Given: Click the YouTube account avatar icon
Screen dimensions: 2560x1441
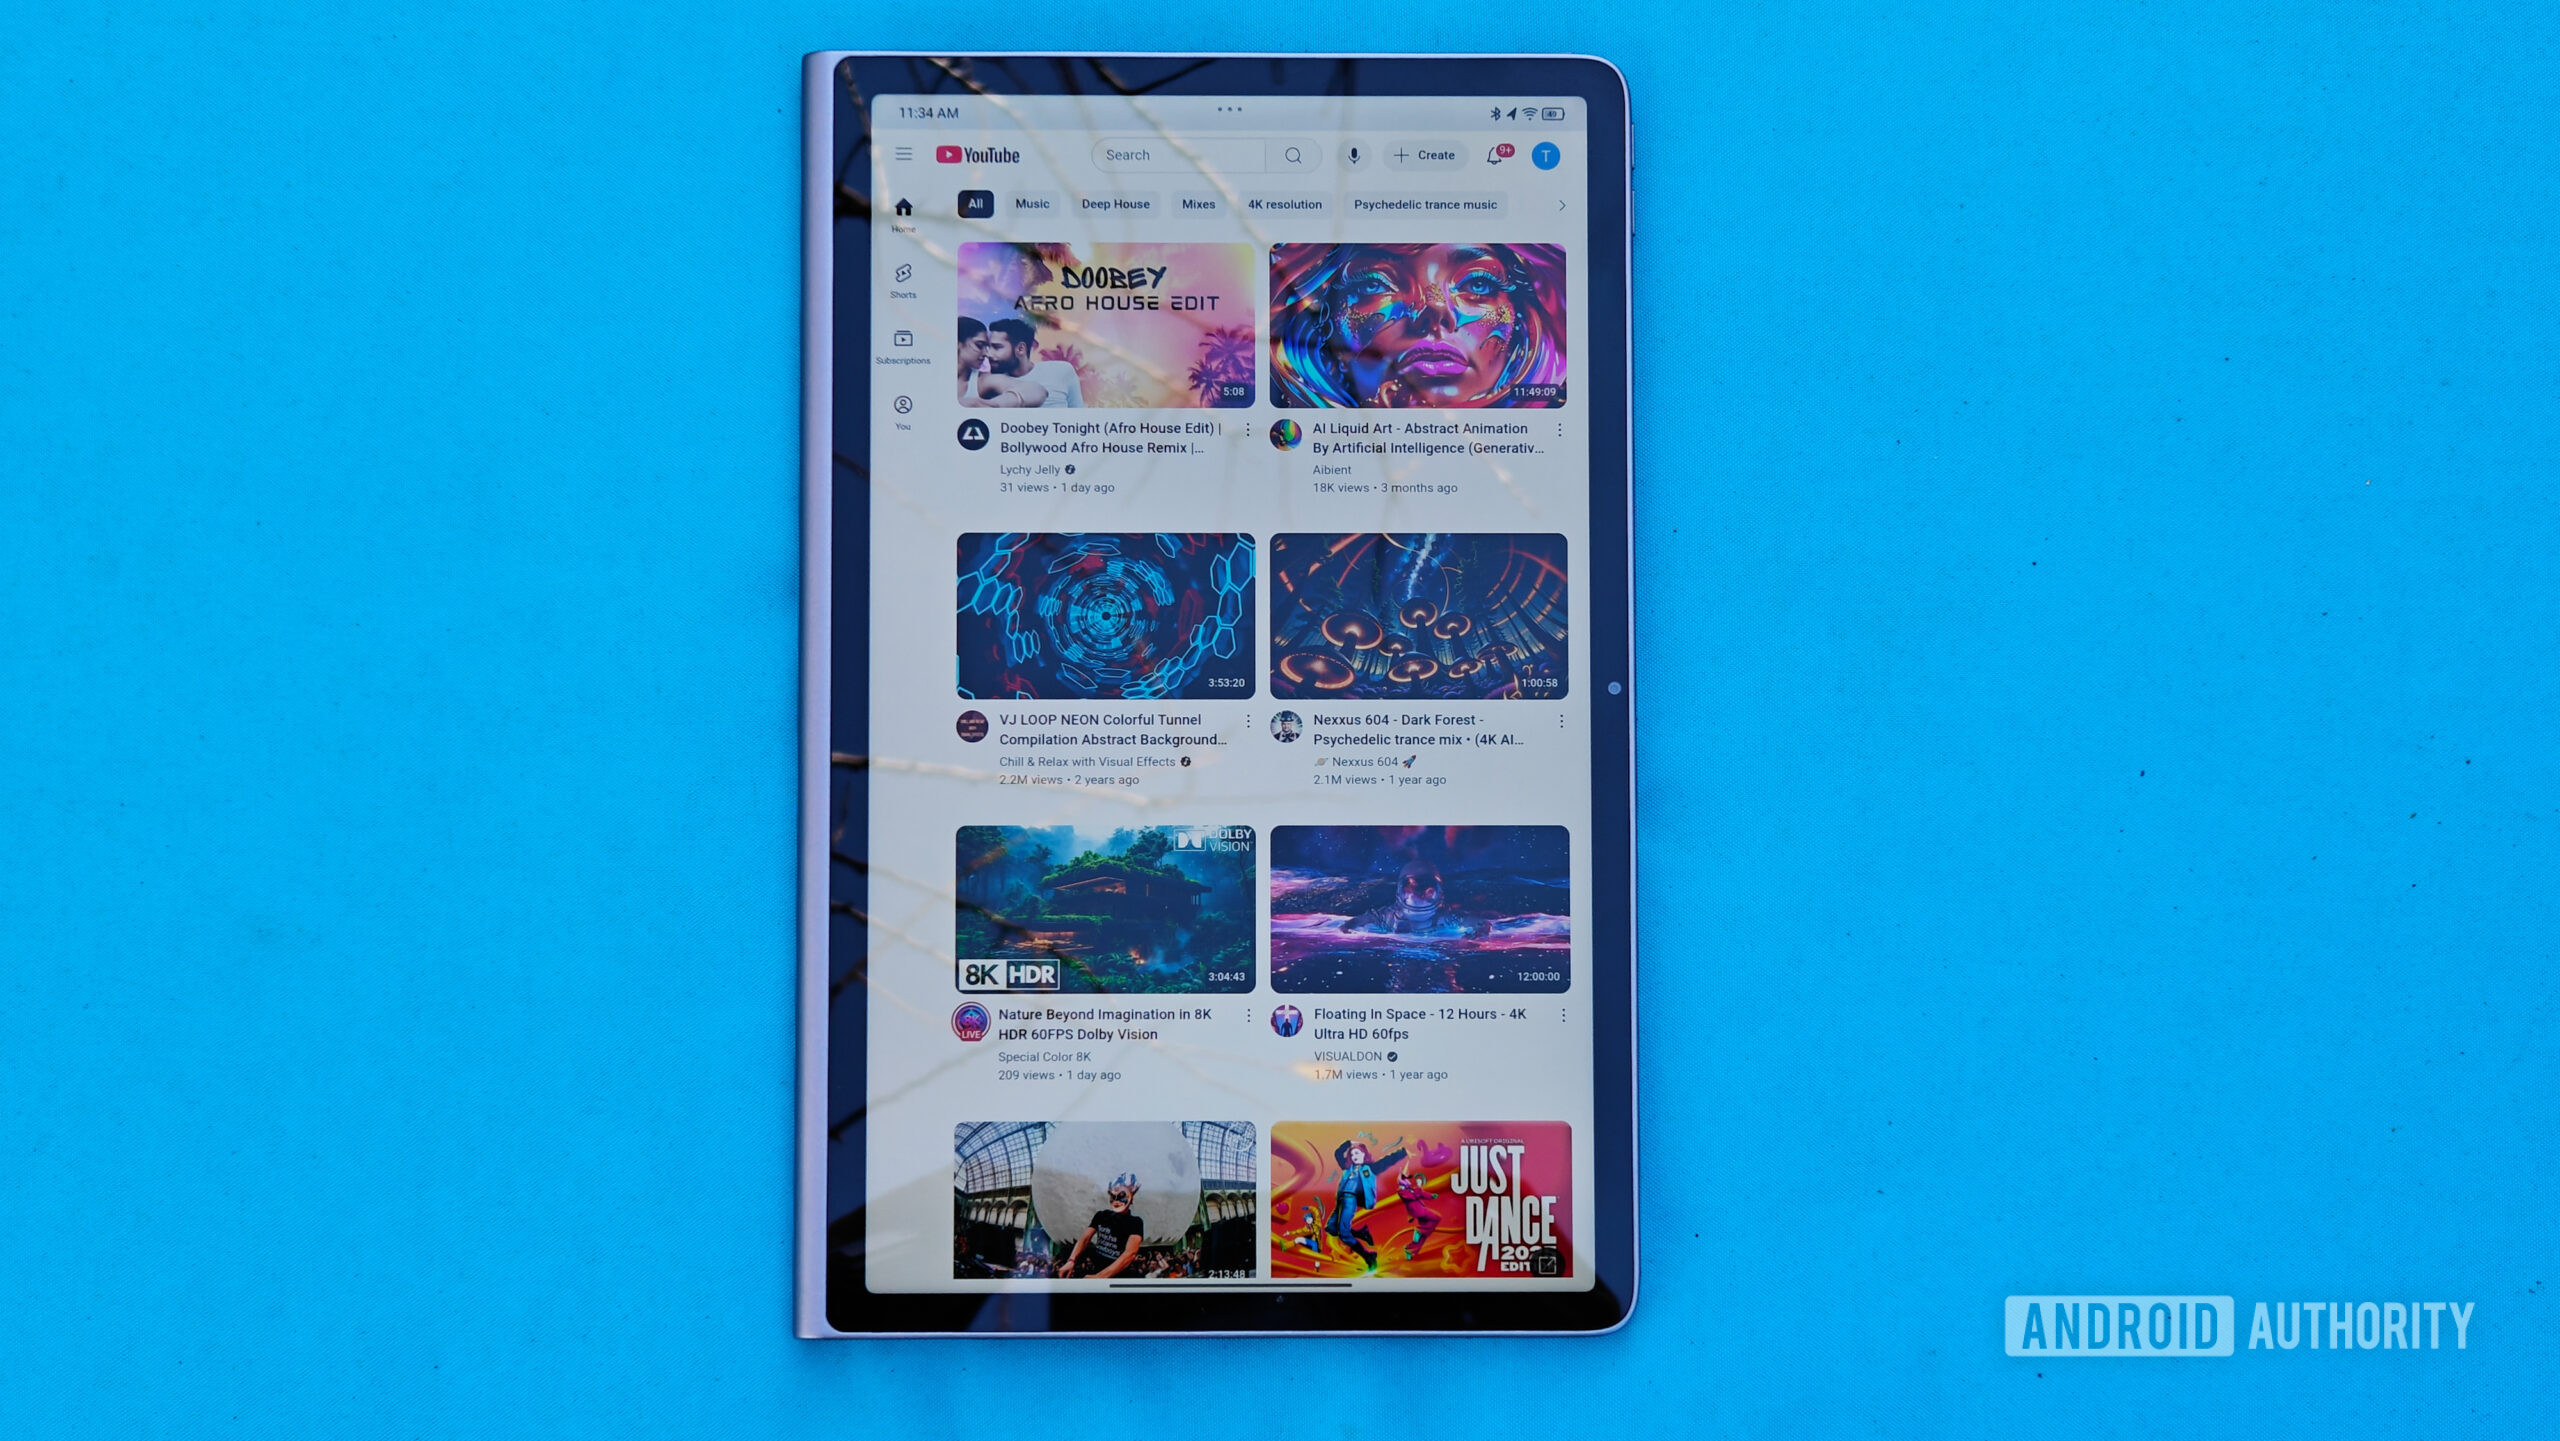Looking at the screenshot, I should click(x=1545, y=156).
